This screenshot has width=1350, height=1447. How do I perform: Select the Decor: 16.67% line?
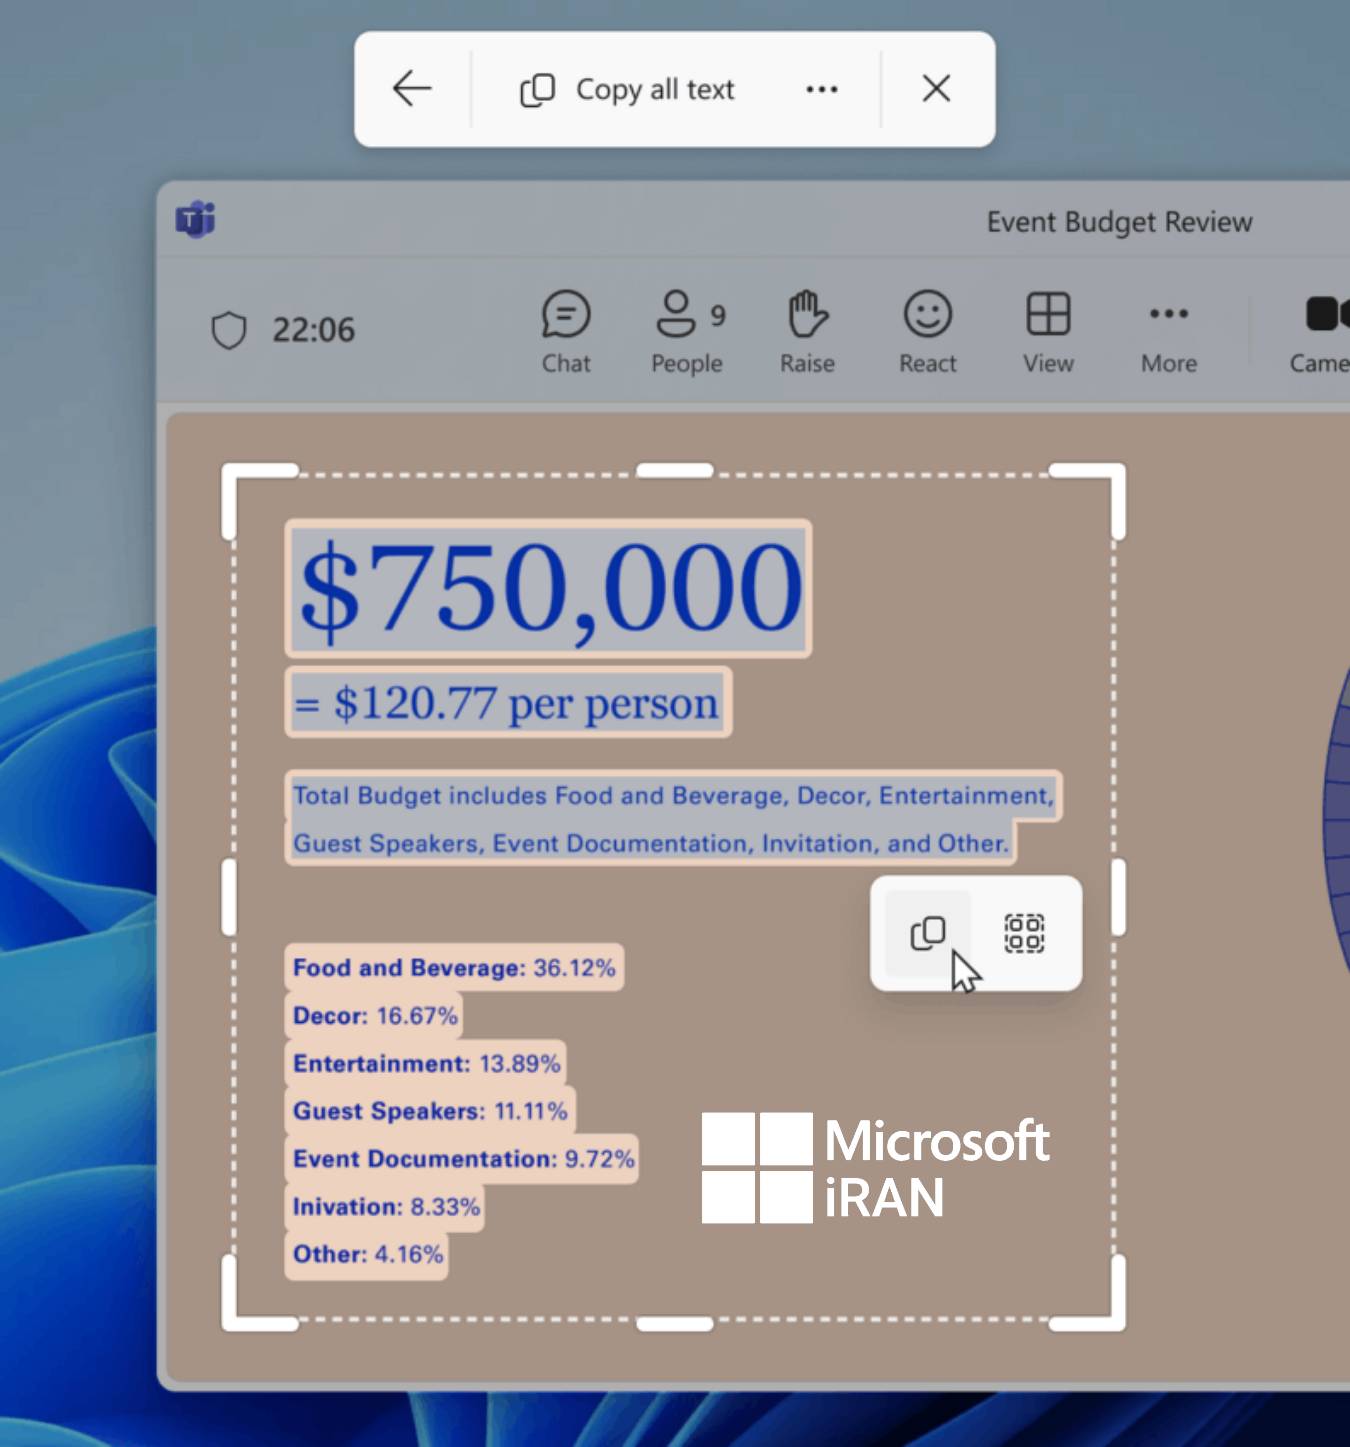[x=374, y=1015]
